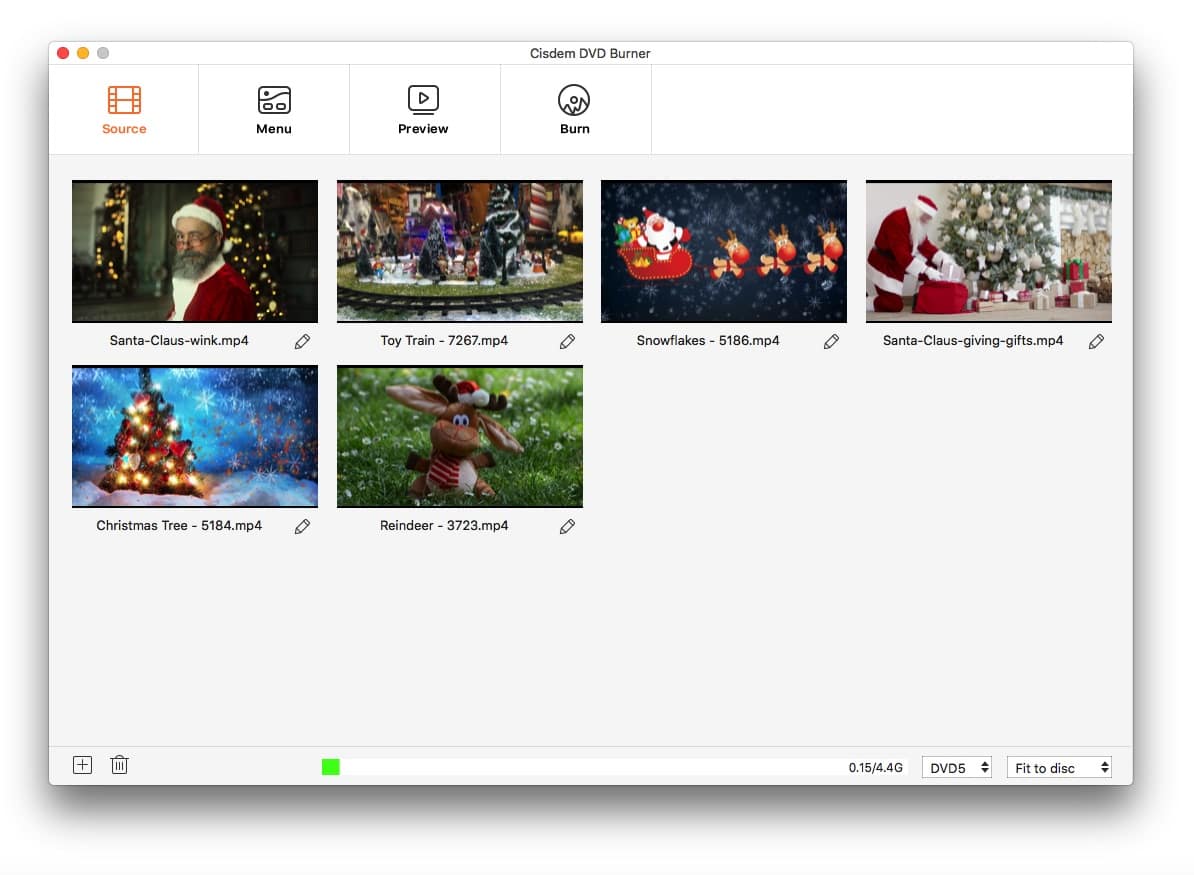The height and width of the screenshot is (875, 1194).
Task: Select the Source tab icon
Action: tap(124, 98)
